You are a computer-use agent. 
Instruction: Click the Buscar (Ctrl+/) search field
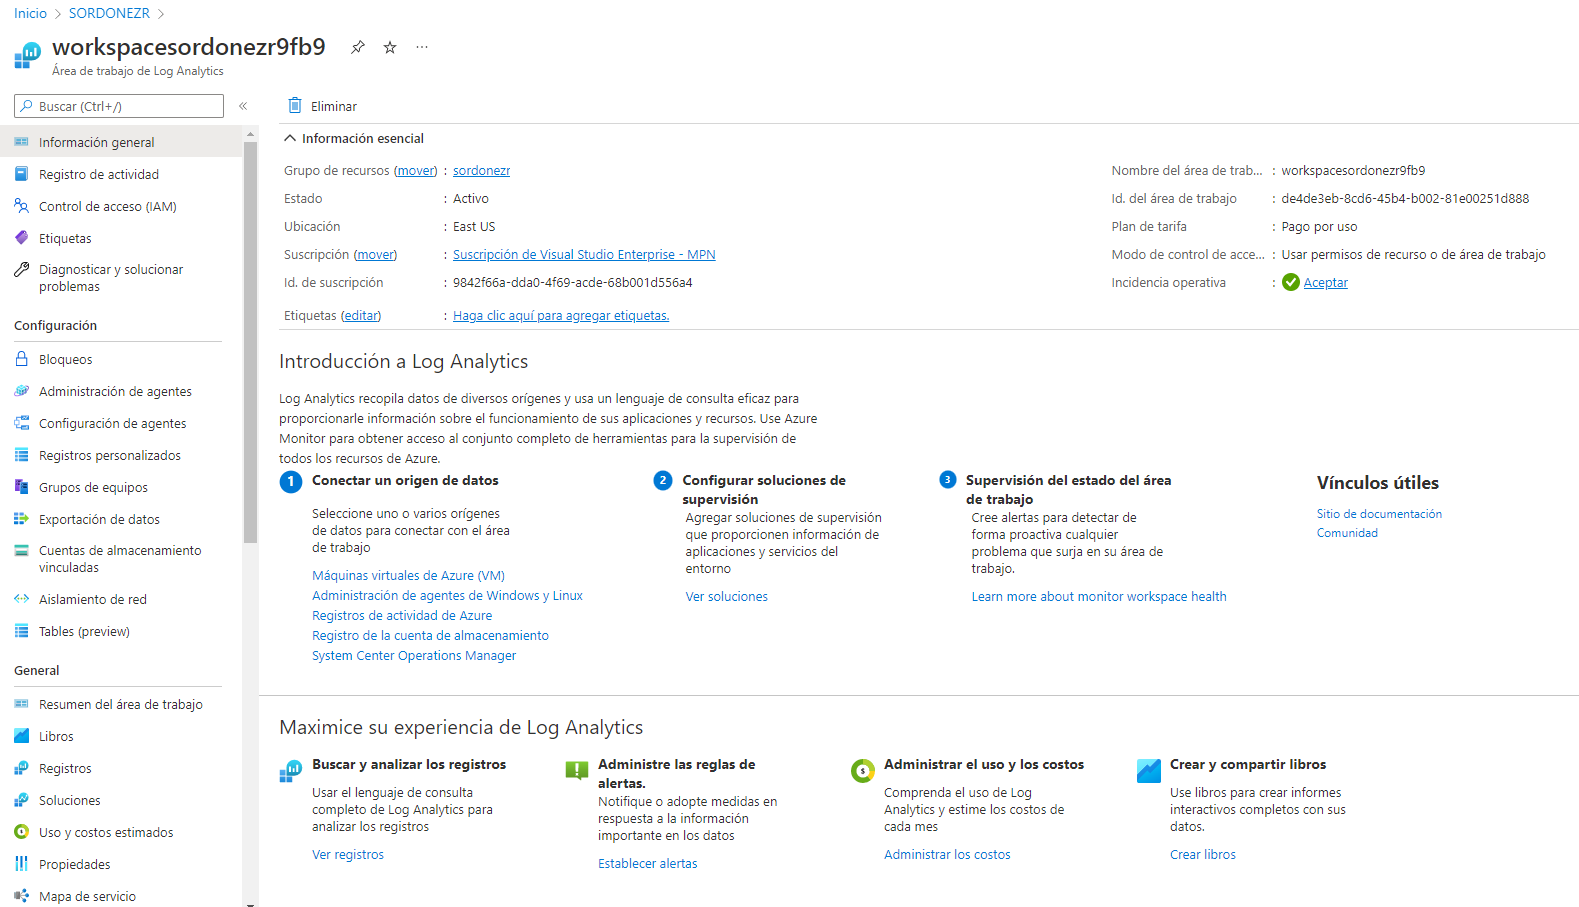pos(119,106)
